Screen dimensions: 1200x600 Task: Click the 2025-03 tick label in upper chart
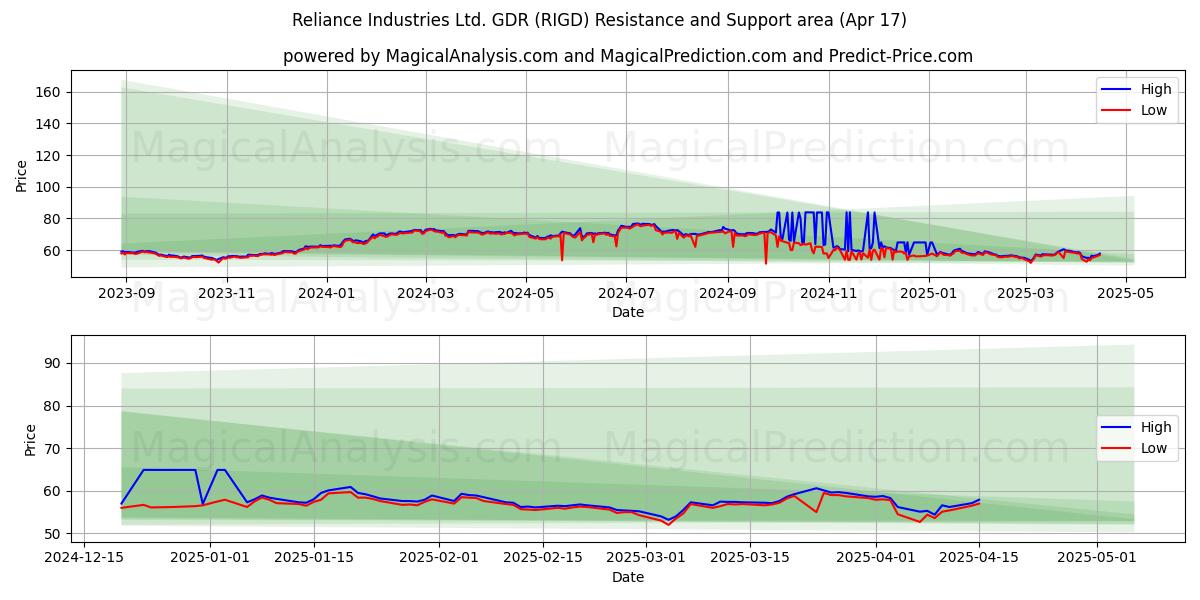[x=1026, y=293]
